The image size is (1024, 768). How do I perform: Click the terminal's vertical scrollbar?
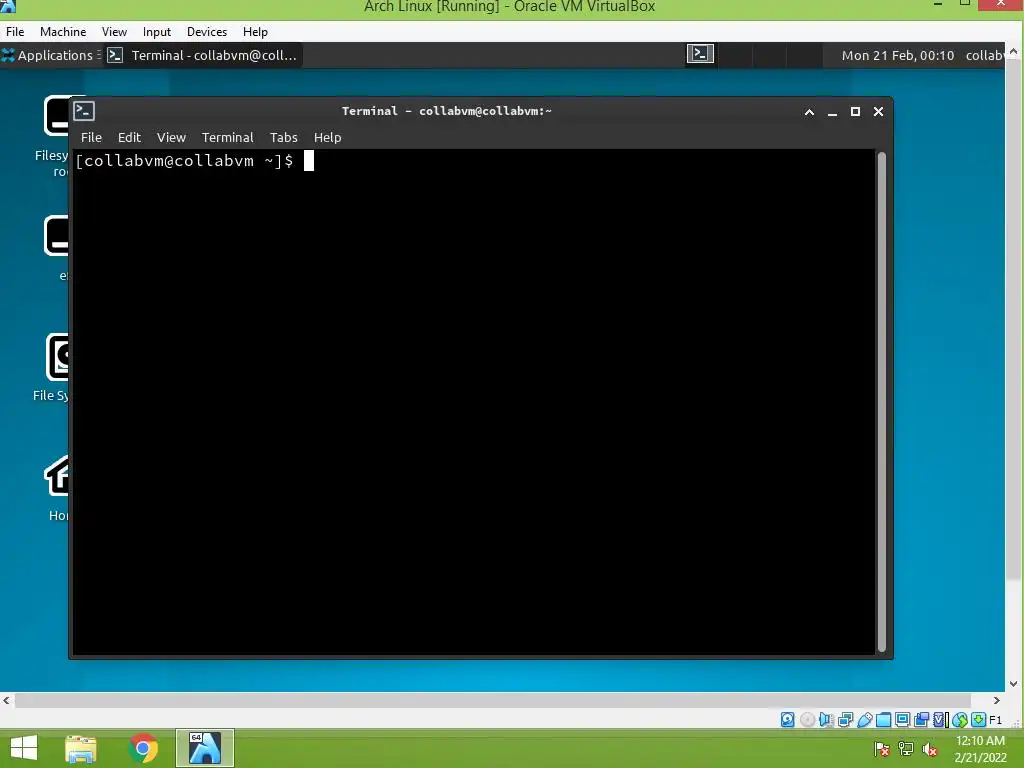(x=882, y=402)
